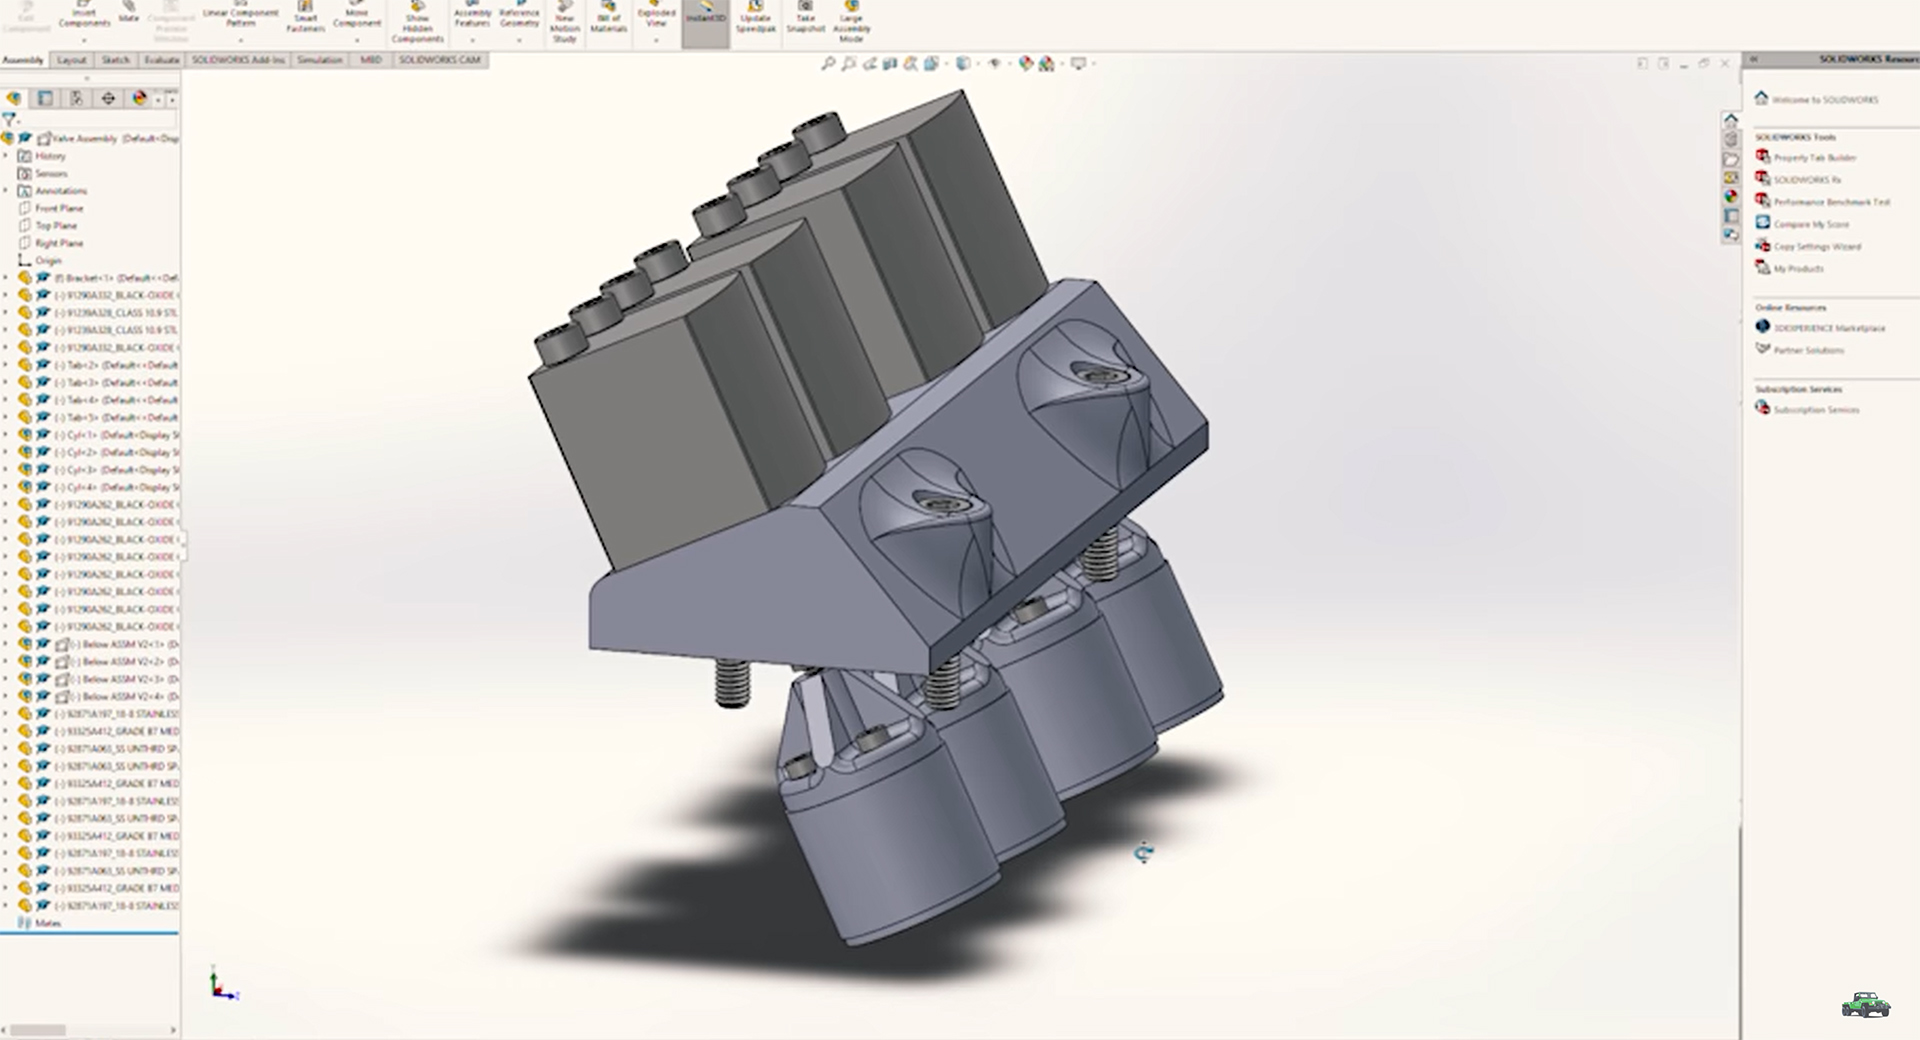
Task: Toggle Large Assembly Mode
Action: click(851, 22)
